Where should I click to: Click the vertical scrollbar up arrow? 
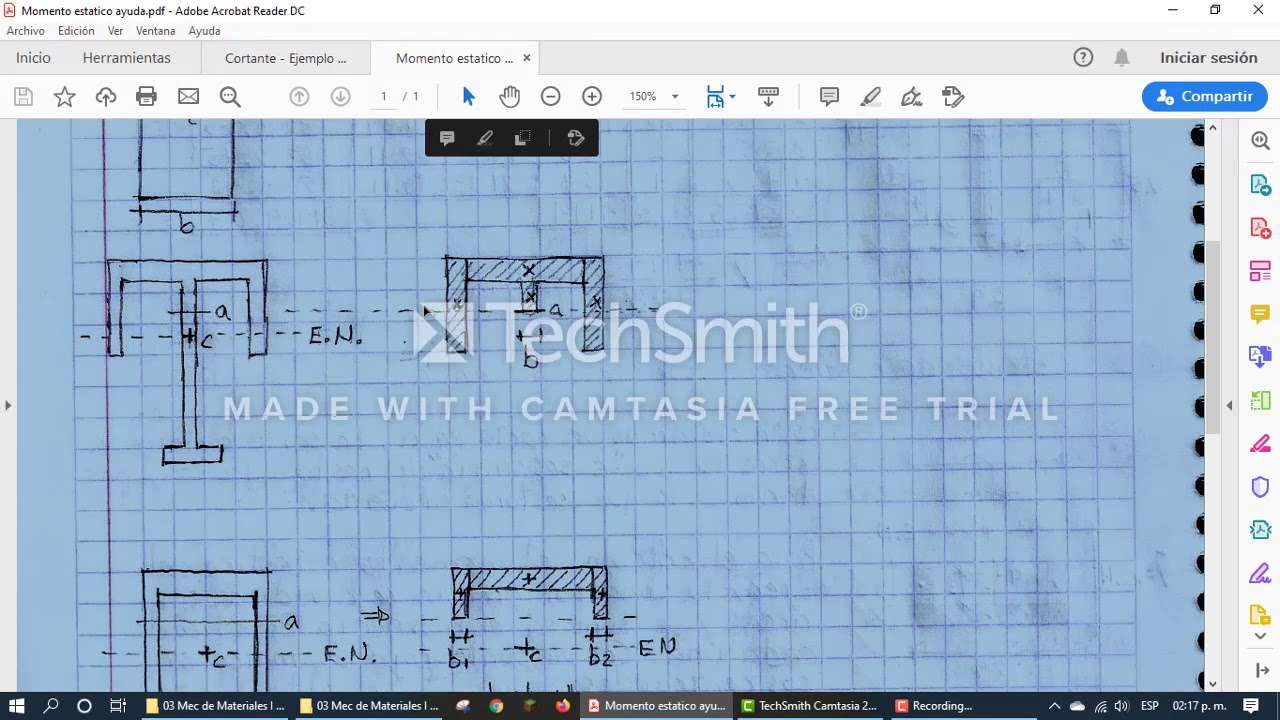click(1213, 128)
